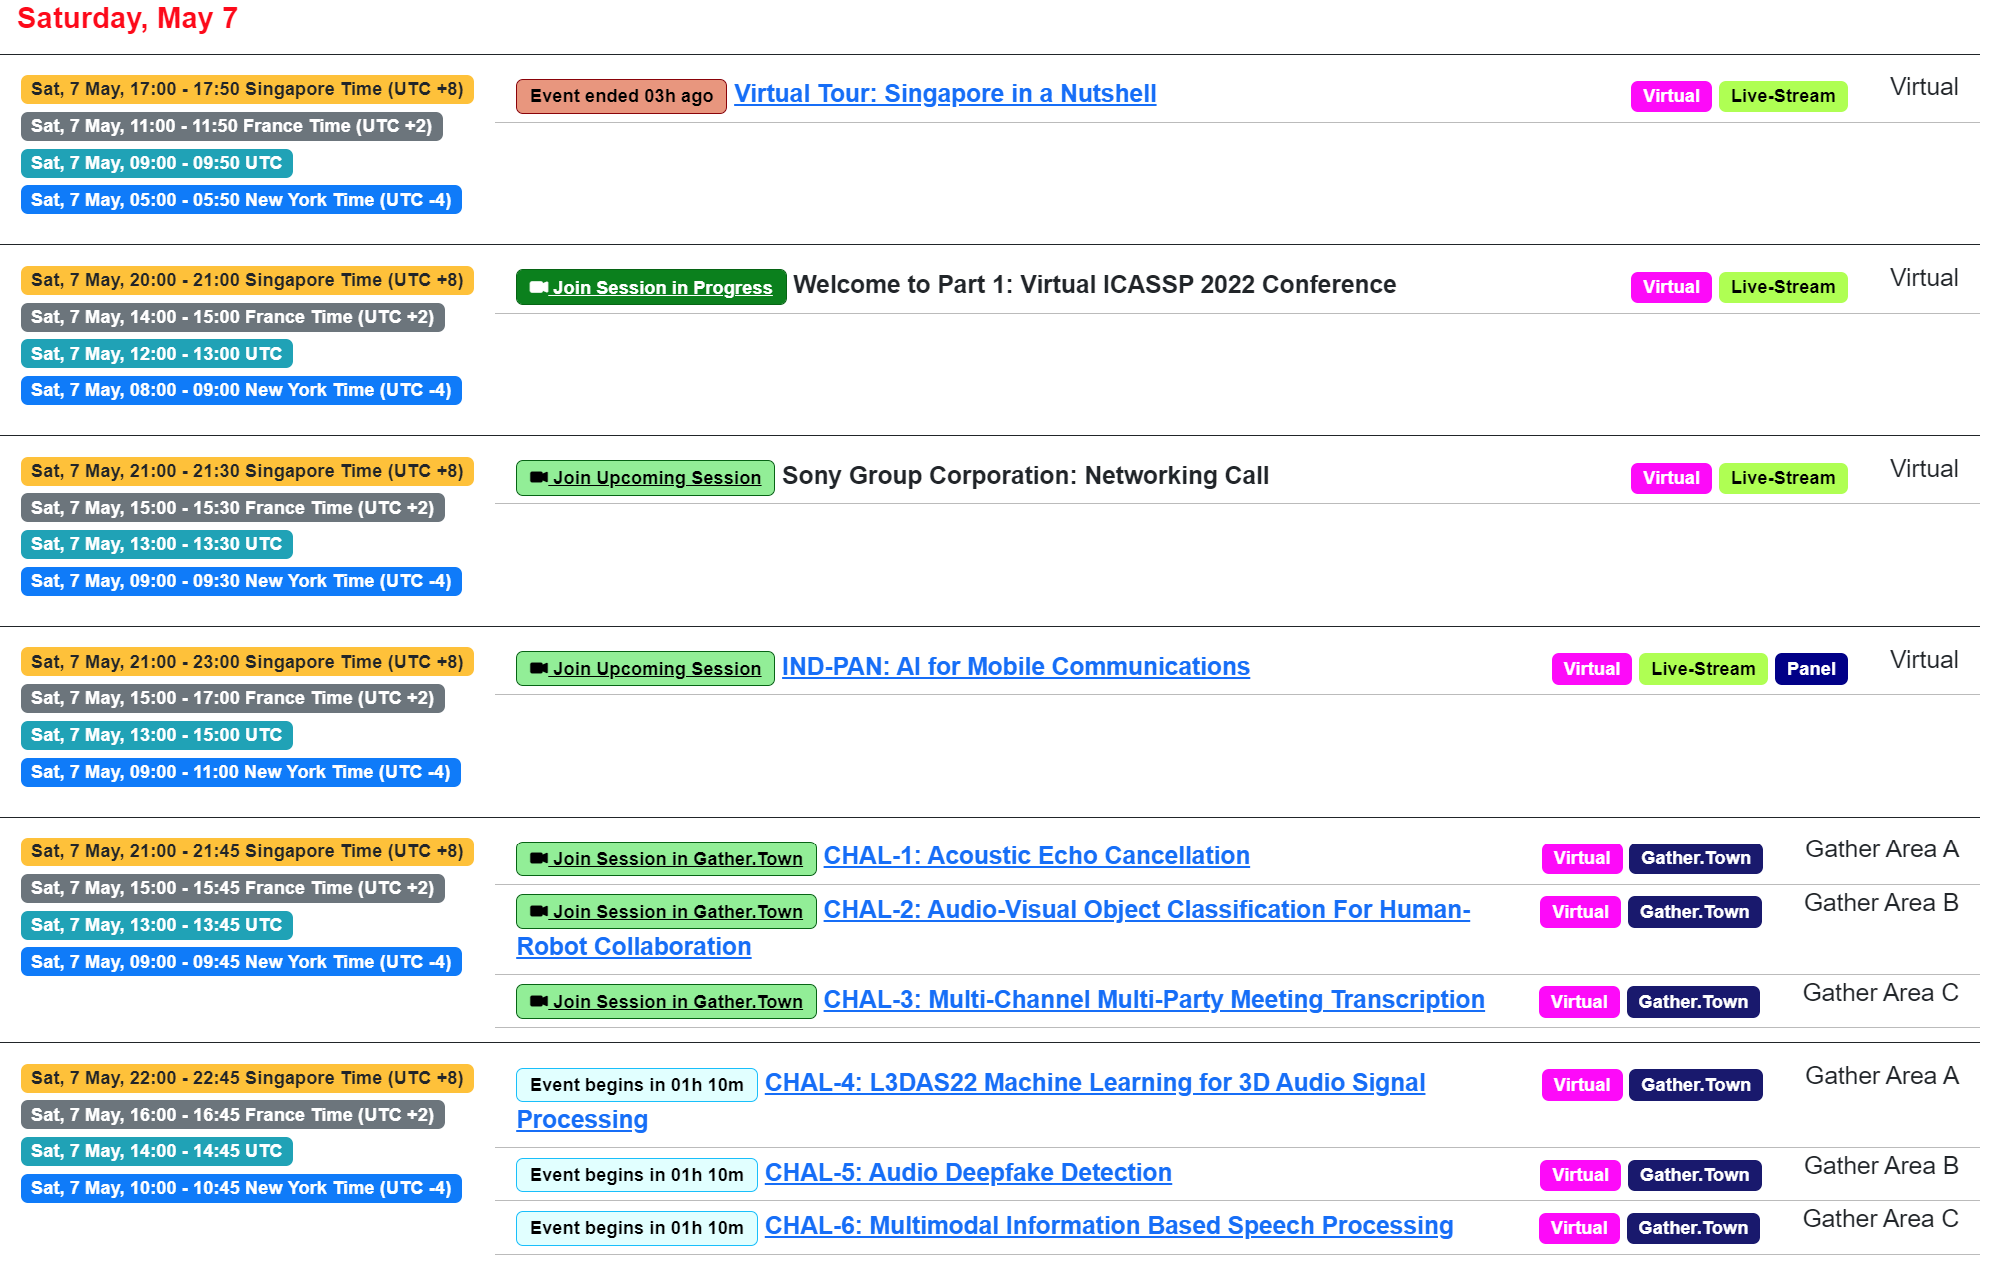Click camera icon beside Sony Networking Call join button

[x=538, y=478]
